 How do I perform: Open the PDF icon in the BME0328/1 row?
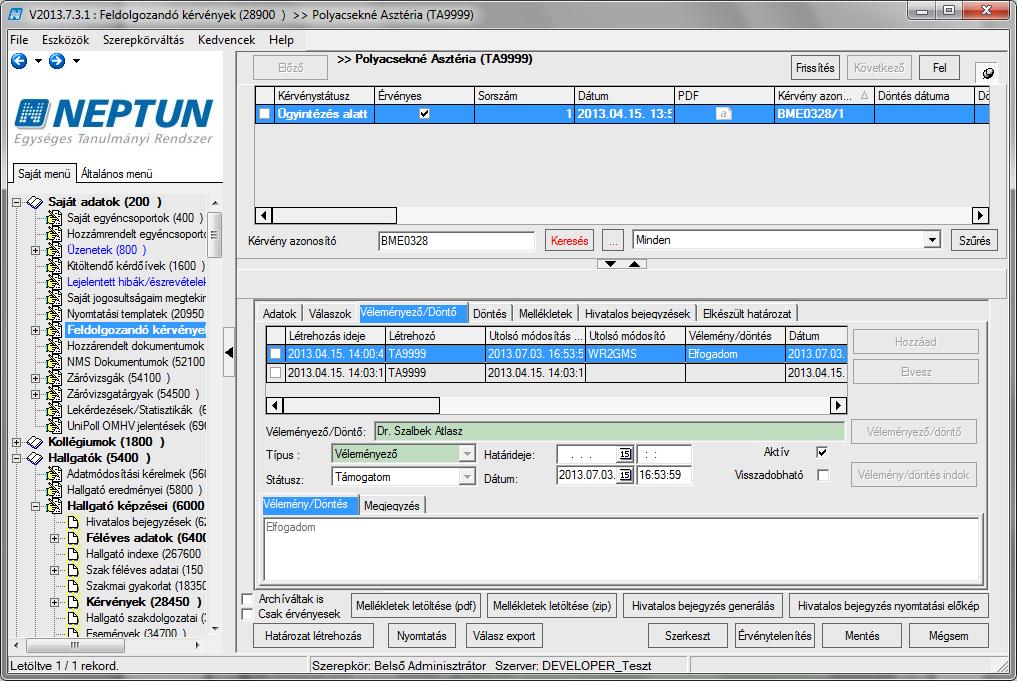pos(723,114)
